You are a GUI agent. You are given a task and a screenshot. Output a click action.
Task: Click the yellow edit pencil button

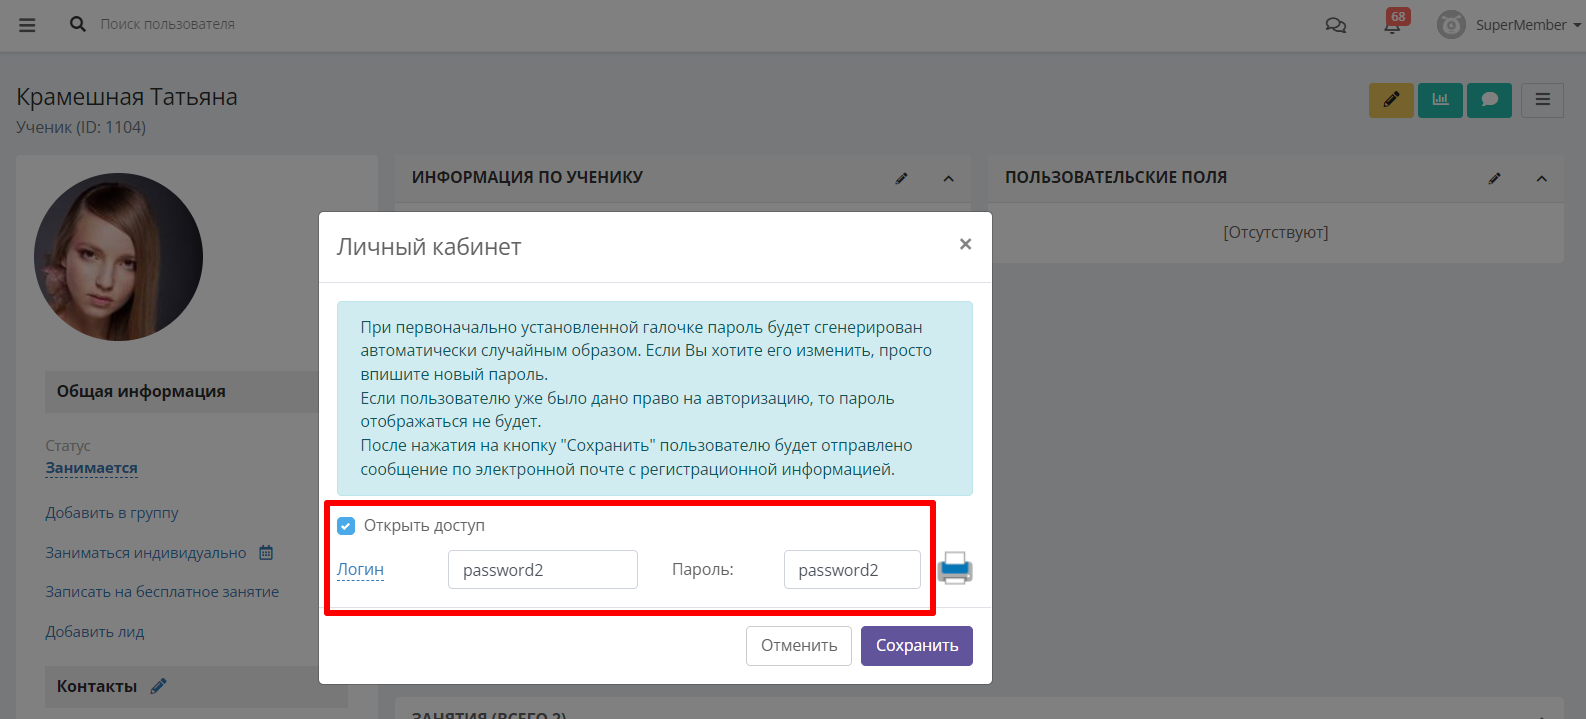point(1391,100)
